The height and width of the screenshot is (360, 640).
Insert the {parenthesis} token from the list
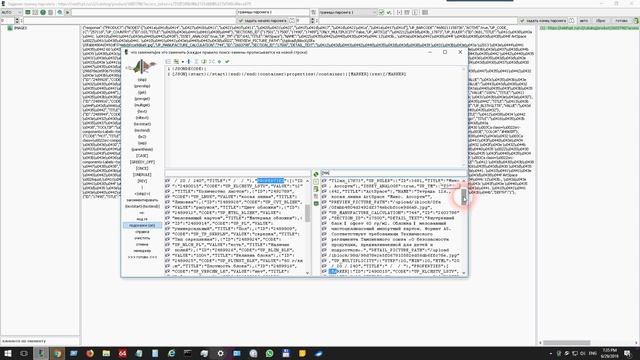[x=142, y=149]
